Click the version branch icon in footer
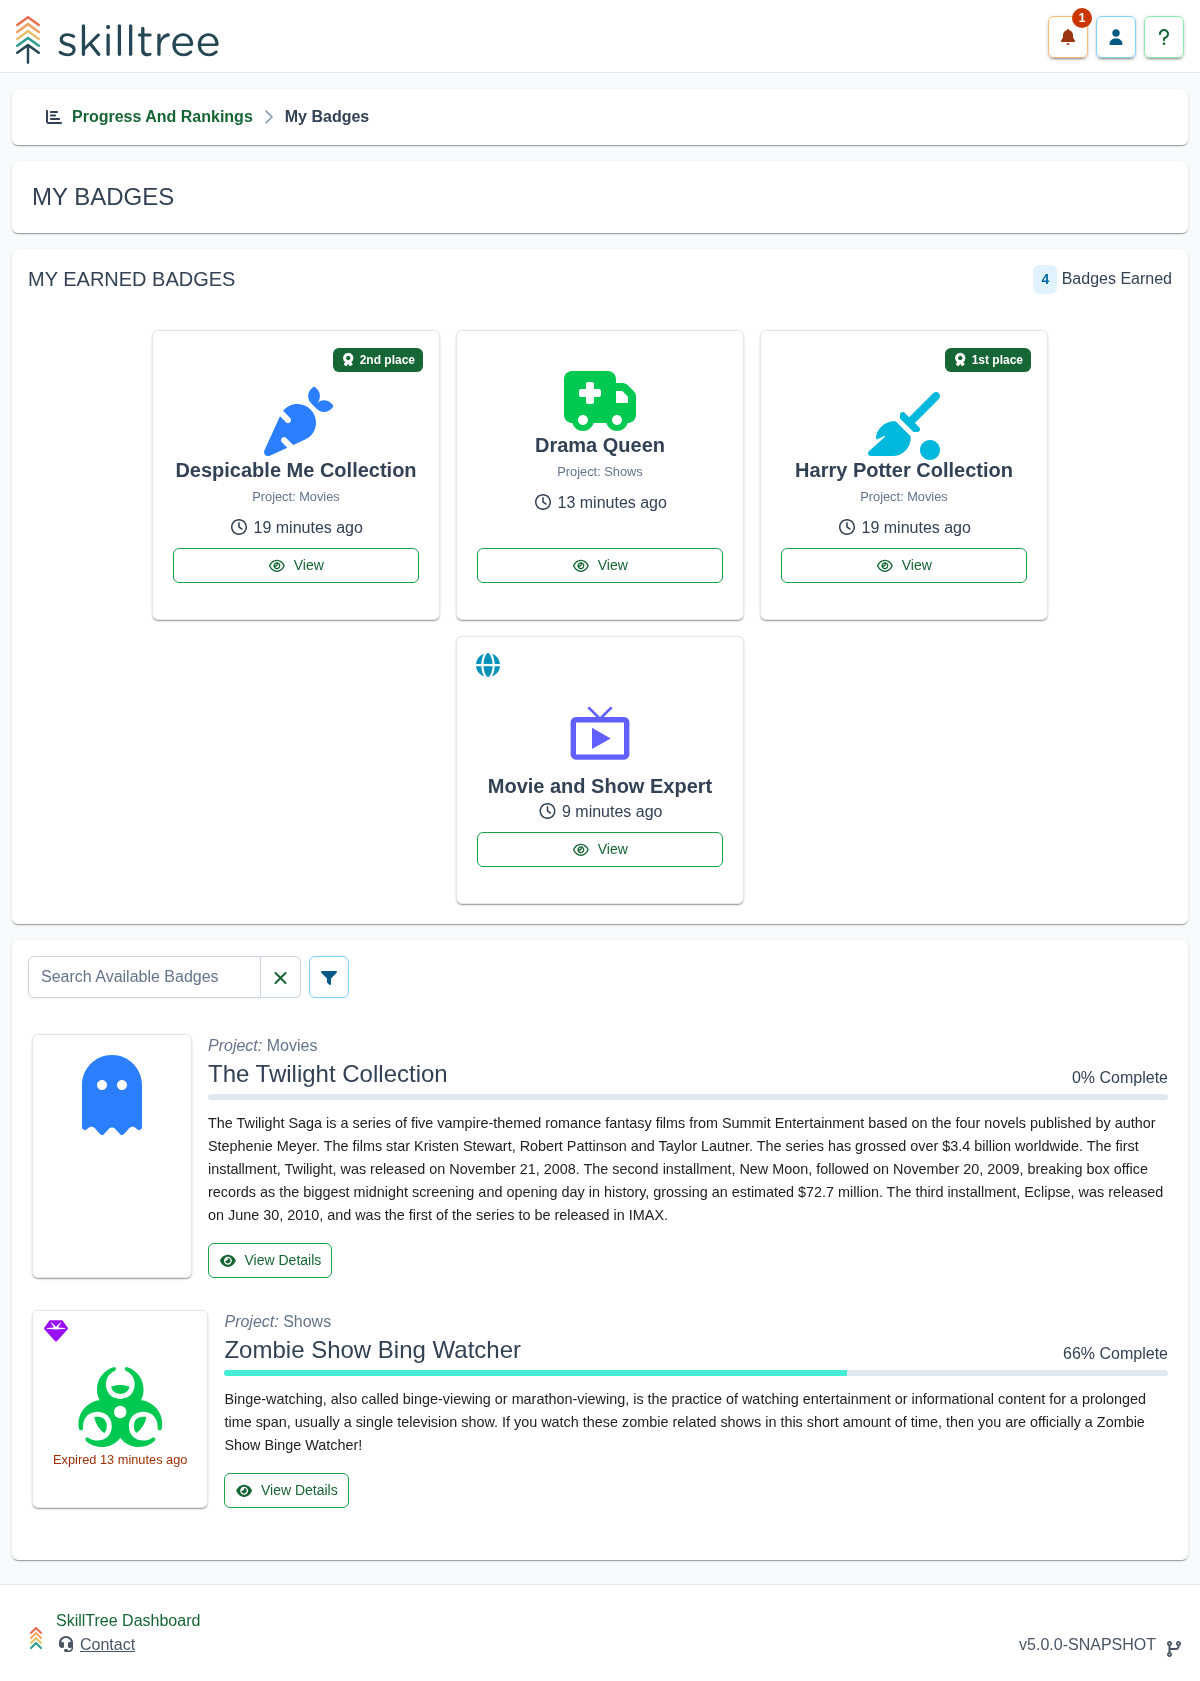1200x1681 pixels. [1174, 1648]
